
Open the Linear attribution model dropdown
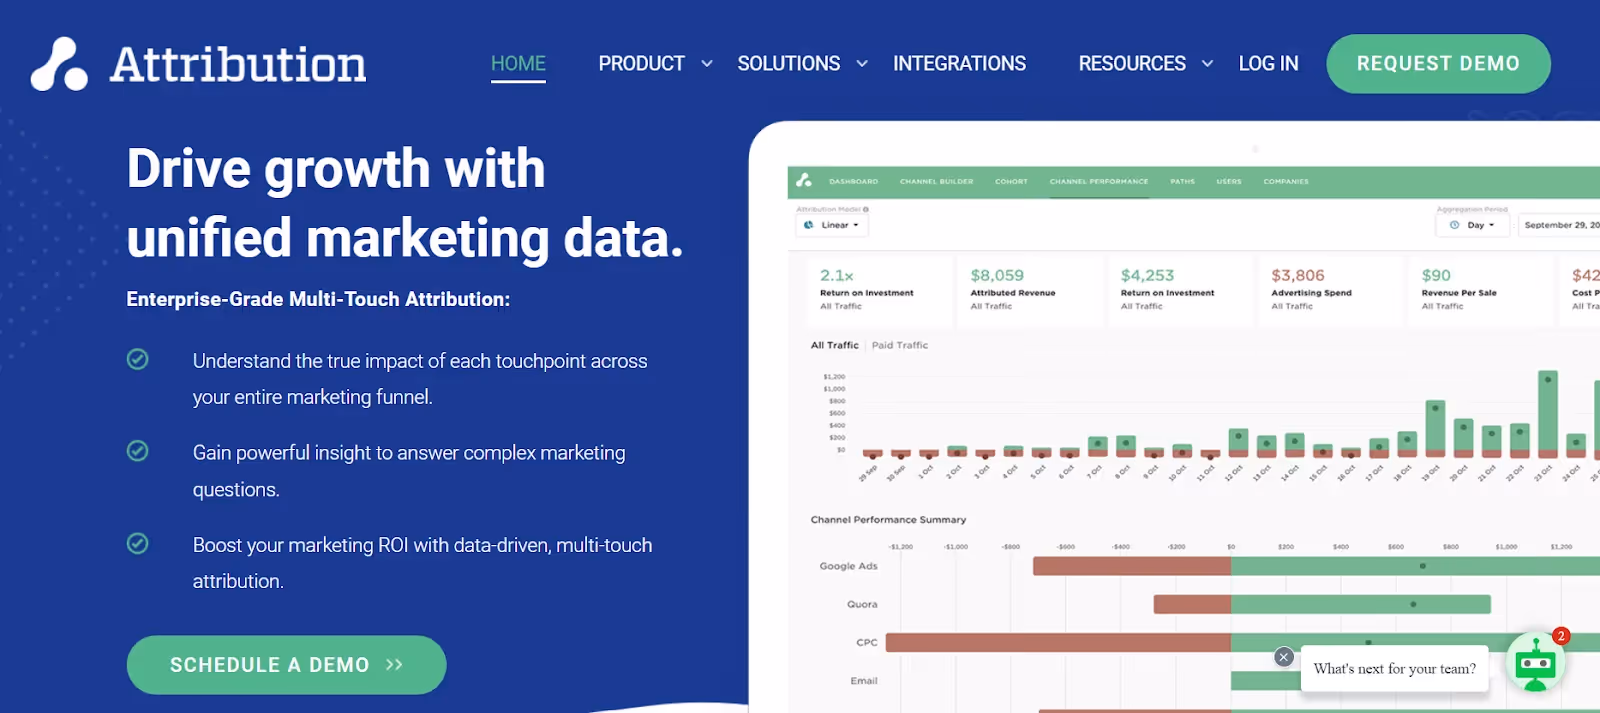832,225
